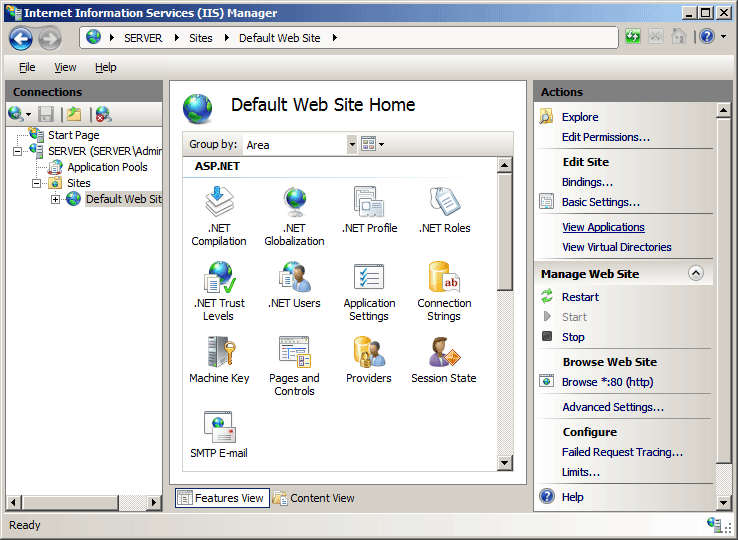Click the Actions pane scroll down arrow
This screenshot has height=540, width=738.
tap(723, 502)
